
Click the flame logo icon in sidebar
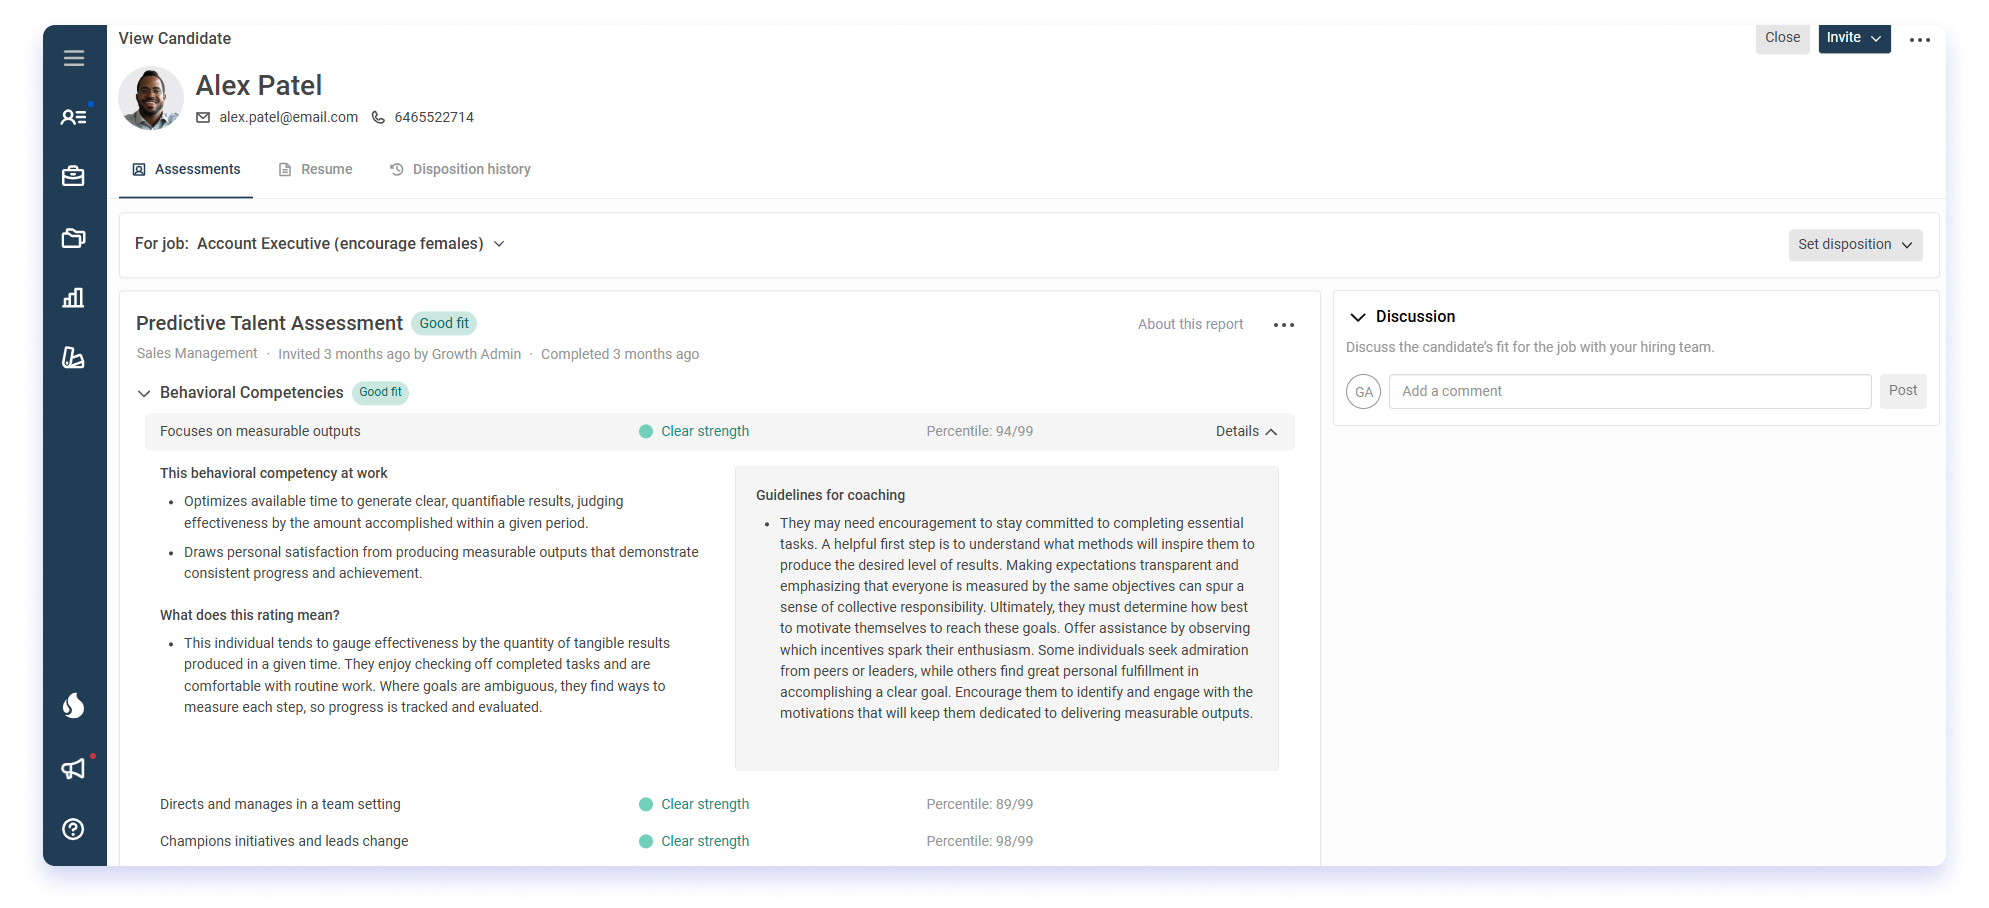click(x=74, y=706)
